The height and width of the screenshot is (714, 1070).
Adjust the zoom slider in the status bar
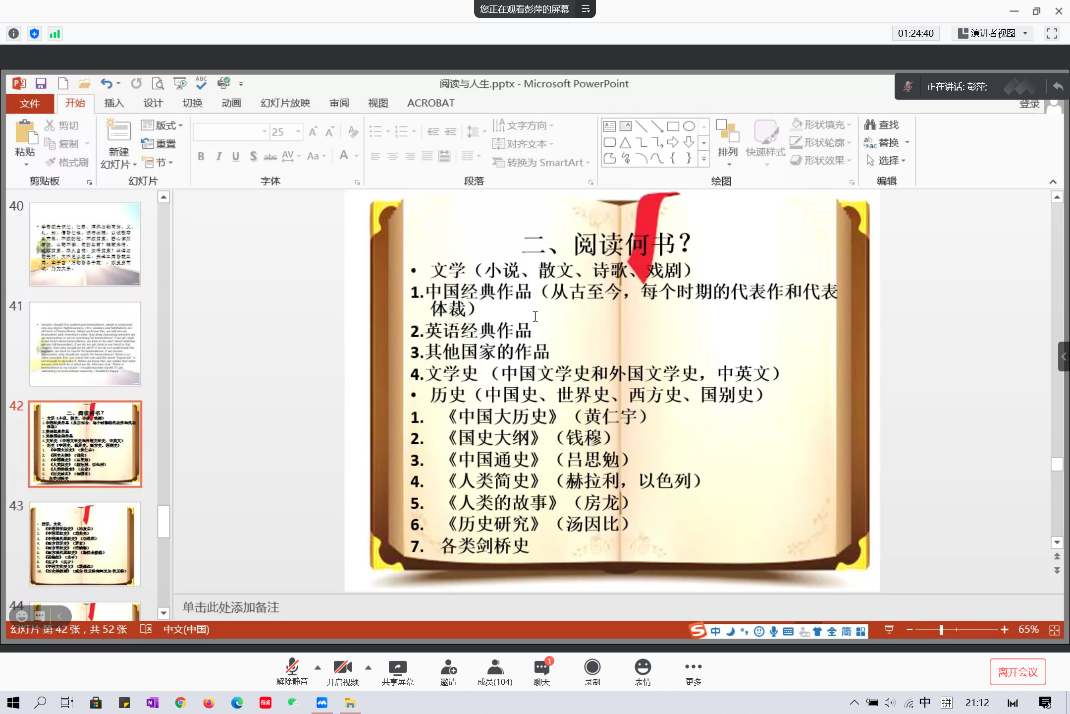[x=942, y=630]
